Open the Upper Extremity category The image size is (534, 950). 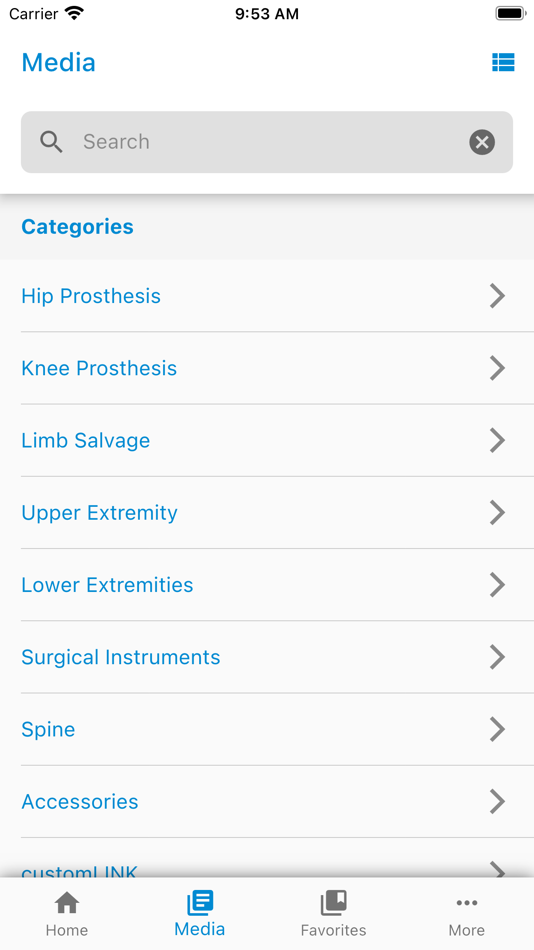tap(267, 513)
